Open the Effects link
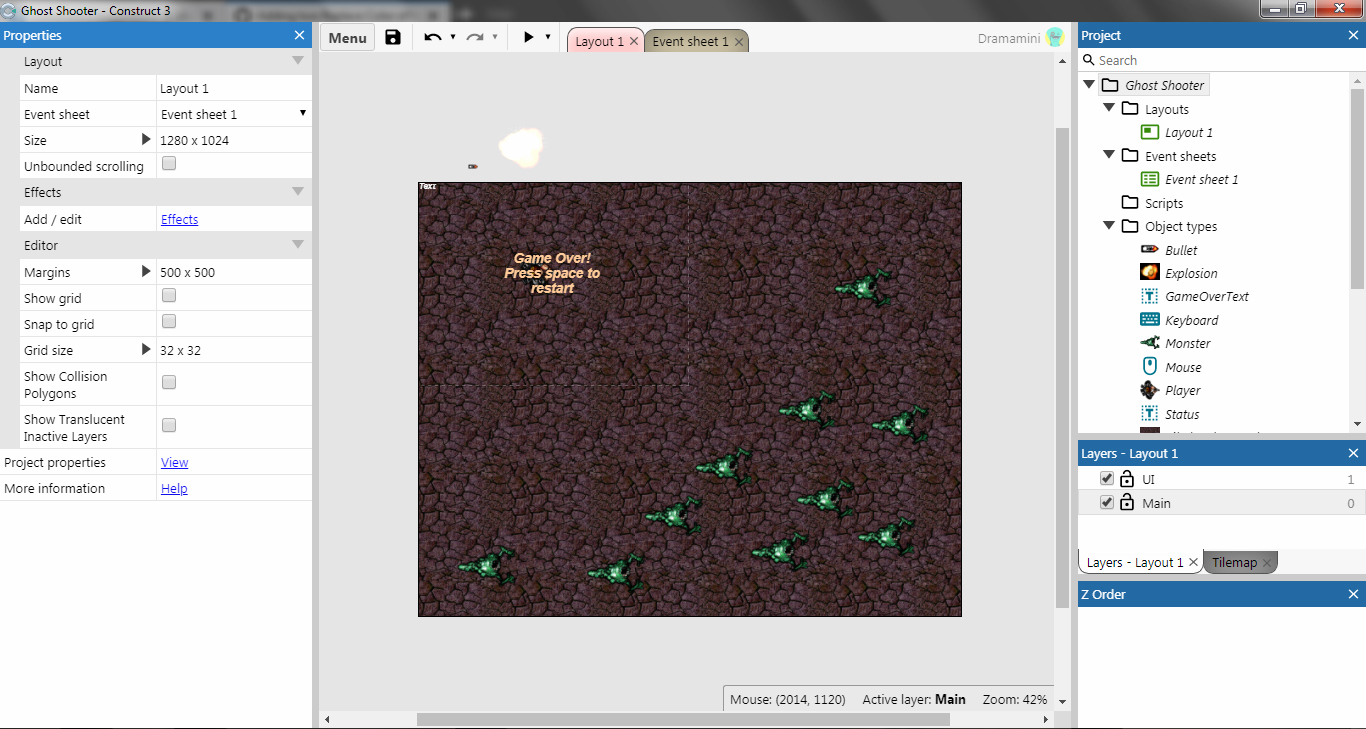This screenshot has width=1366, height=729. (180, 219)
